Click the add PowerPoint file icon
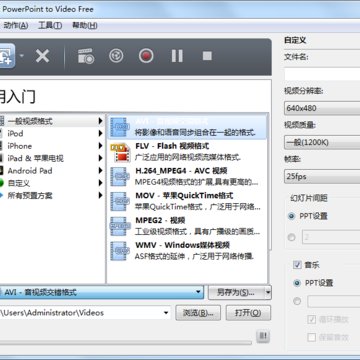Image resolution: width=360 pixels, height=360 pixels. pyautogui.click(x=6, y=56)
